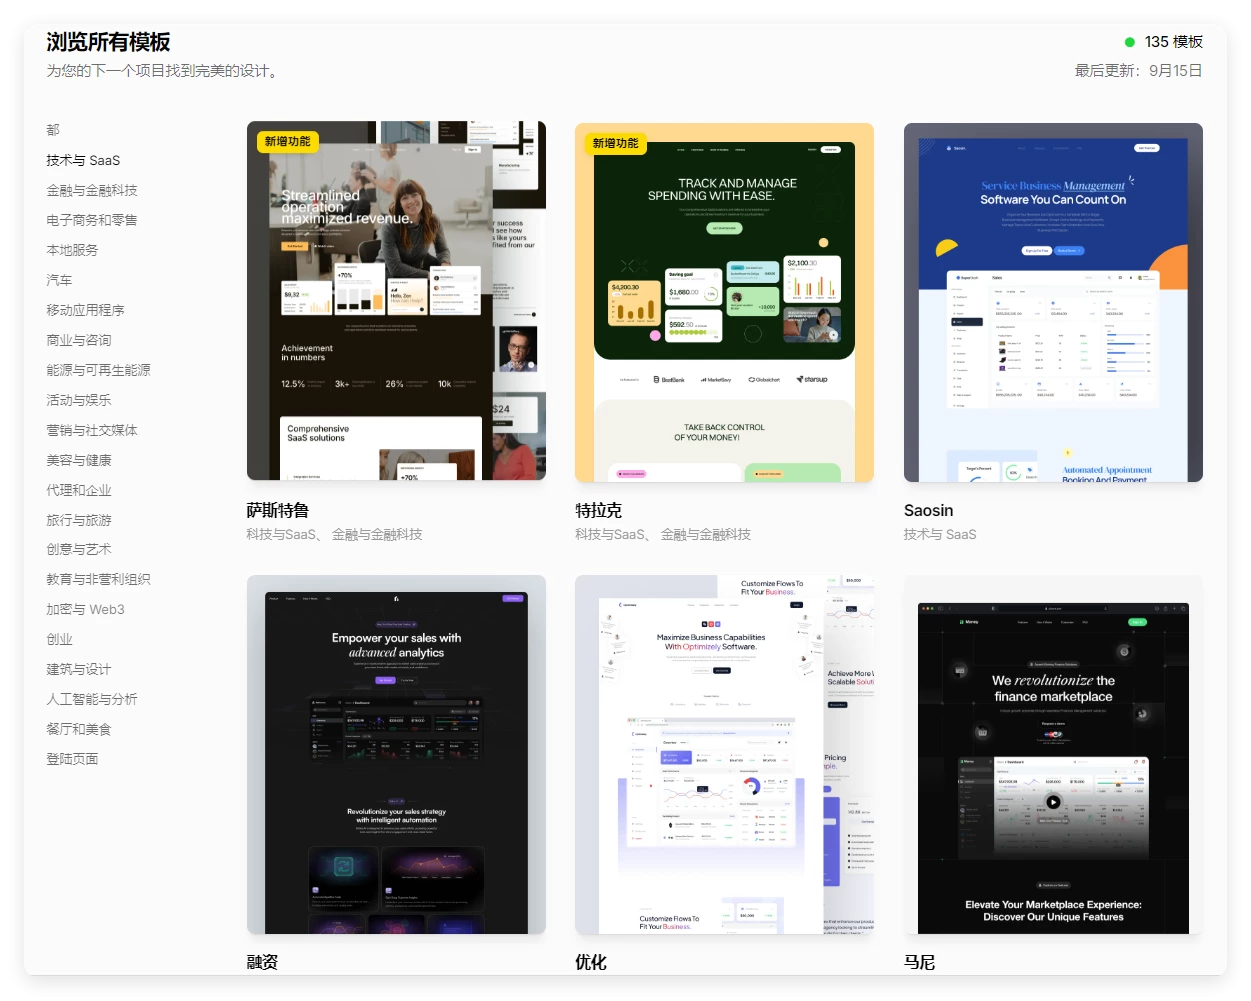
Task: Open the 人工智能与分析 category
Action: point(92,699)
